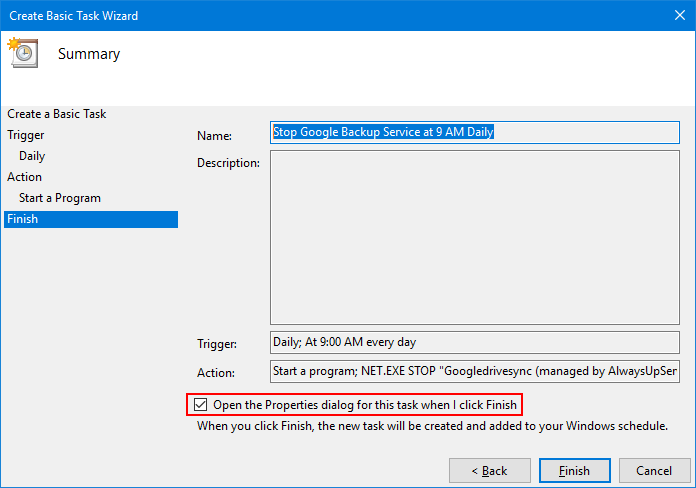Select the Create a Basic Task step

point(57,114)
